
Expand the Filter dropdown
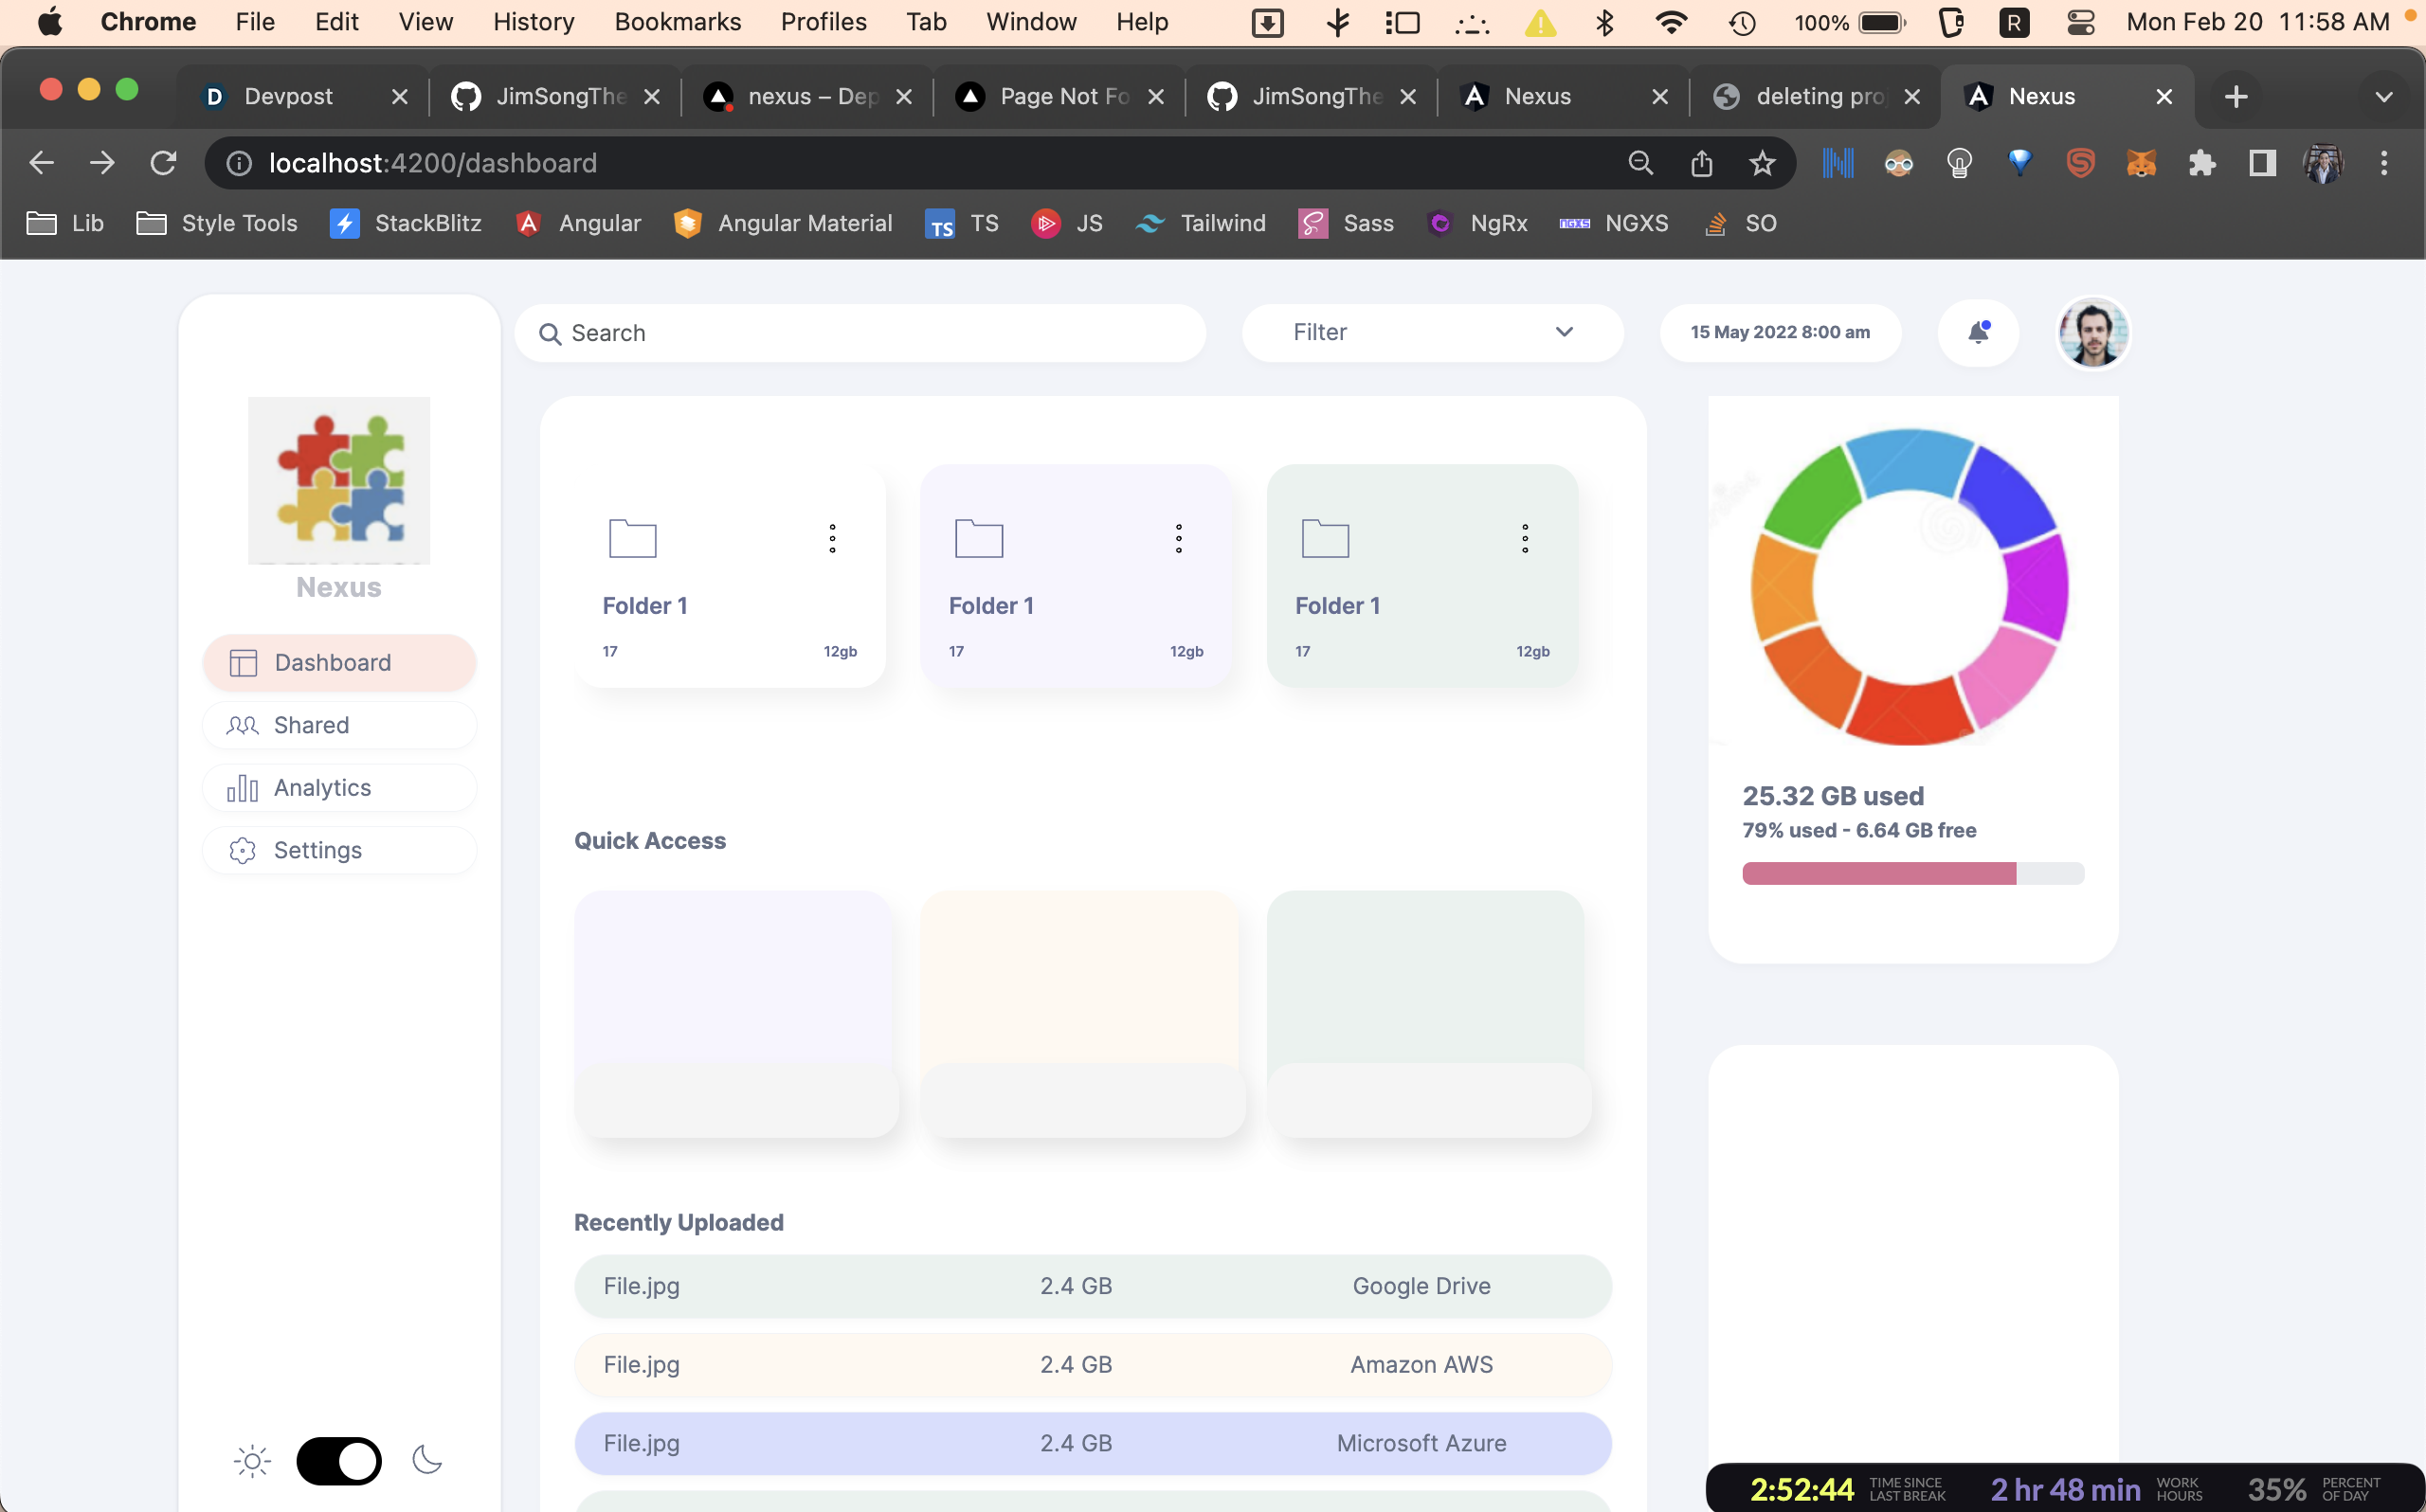pos(1432,332)
